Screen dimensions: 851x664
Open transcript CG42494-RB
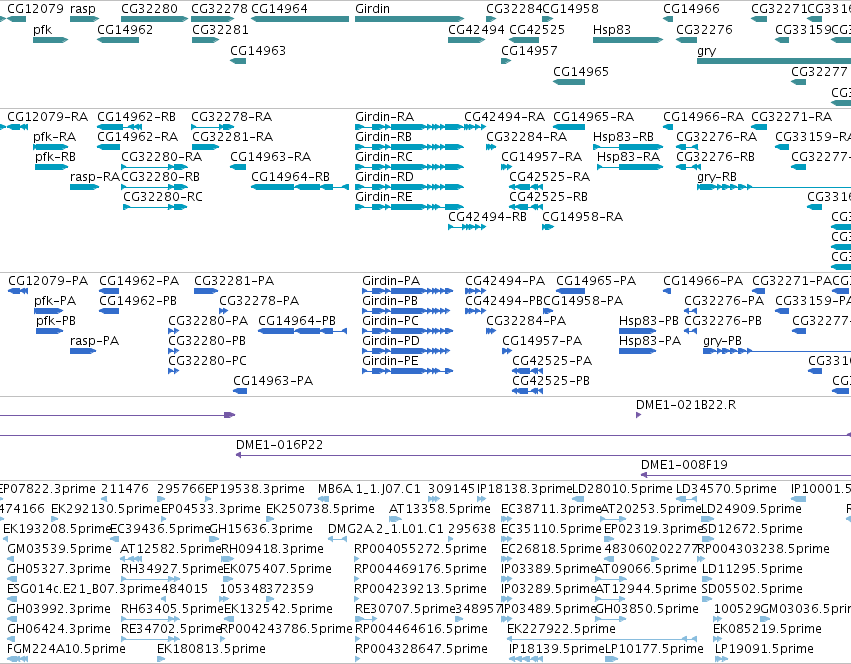[487, 217]
